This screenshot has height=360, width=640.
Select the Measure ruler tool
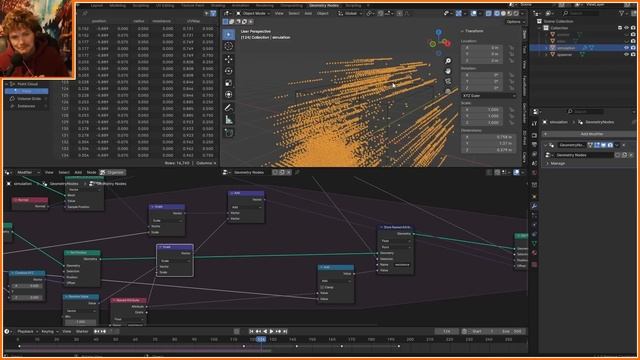[x=229, y=120]
